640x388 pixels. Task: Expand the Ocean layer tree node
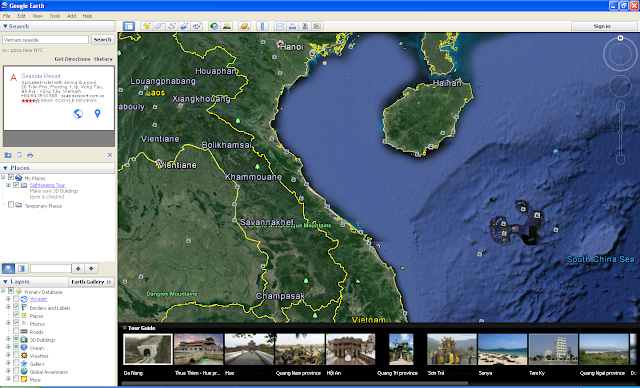(8, 347)
